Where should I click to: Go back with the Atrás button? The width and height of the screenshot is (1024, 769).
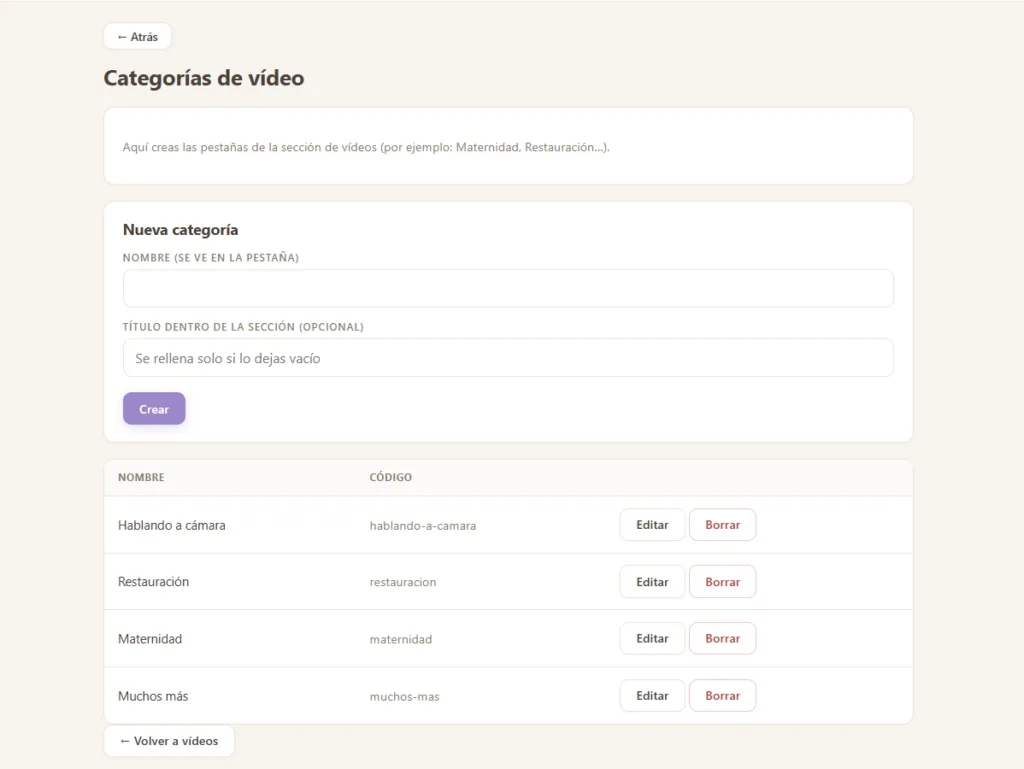138,37
